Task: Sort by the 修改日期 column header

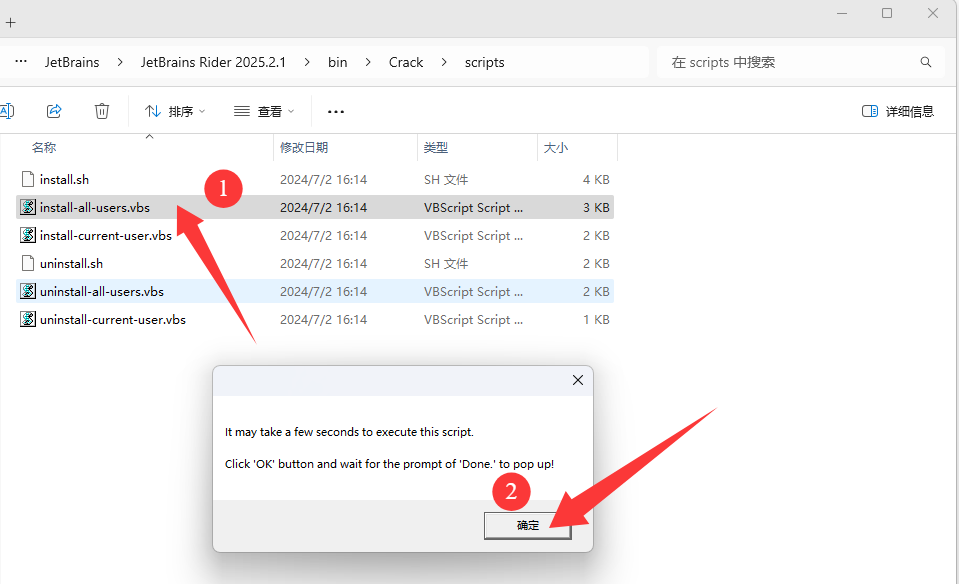Action: pyautogui.click(x=304, y=147)
